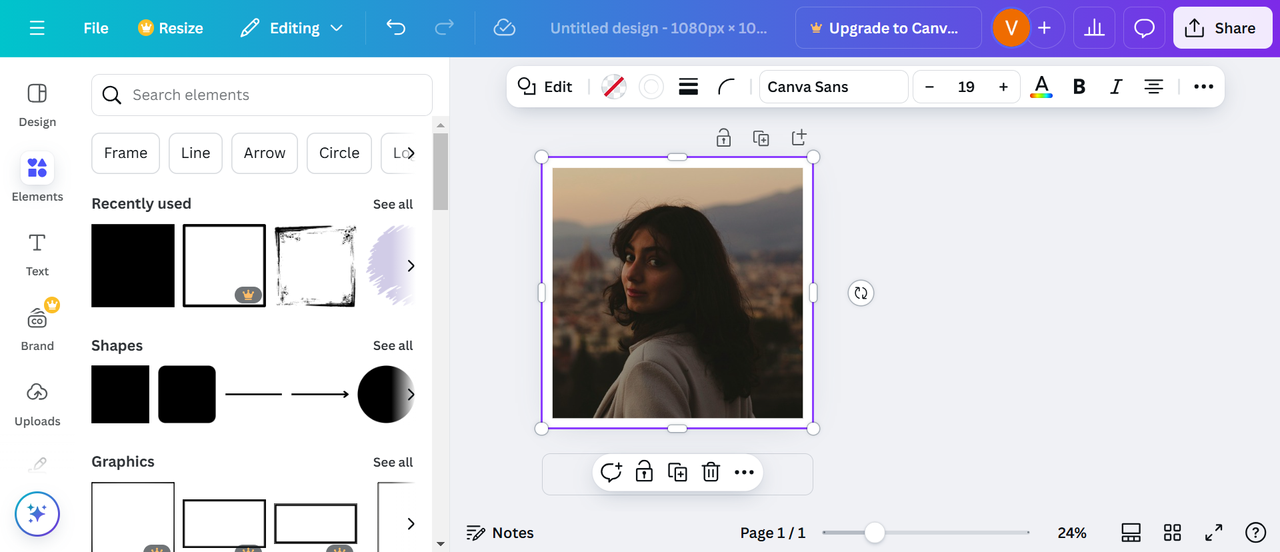
Task: Undo the last action
Action: tap(396, 28)
